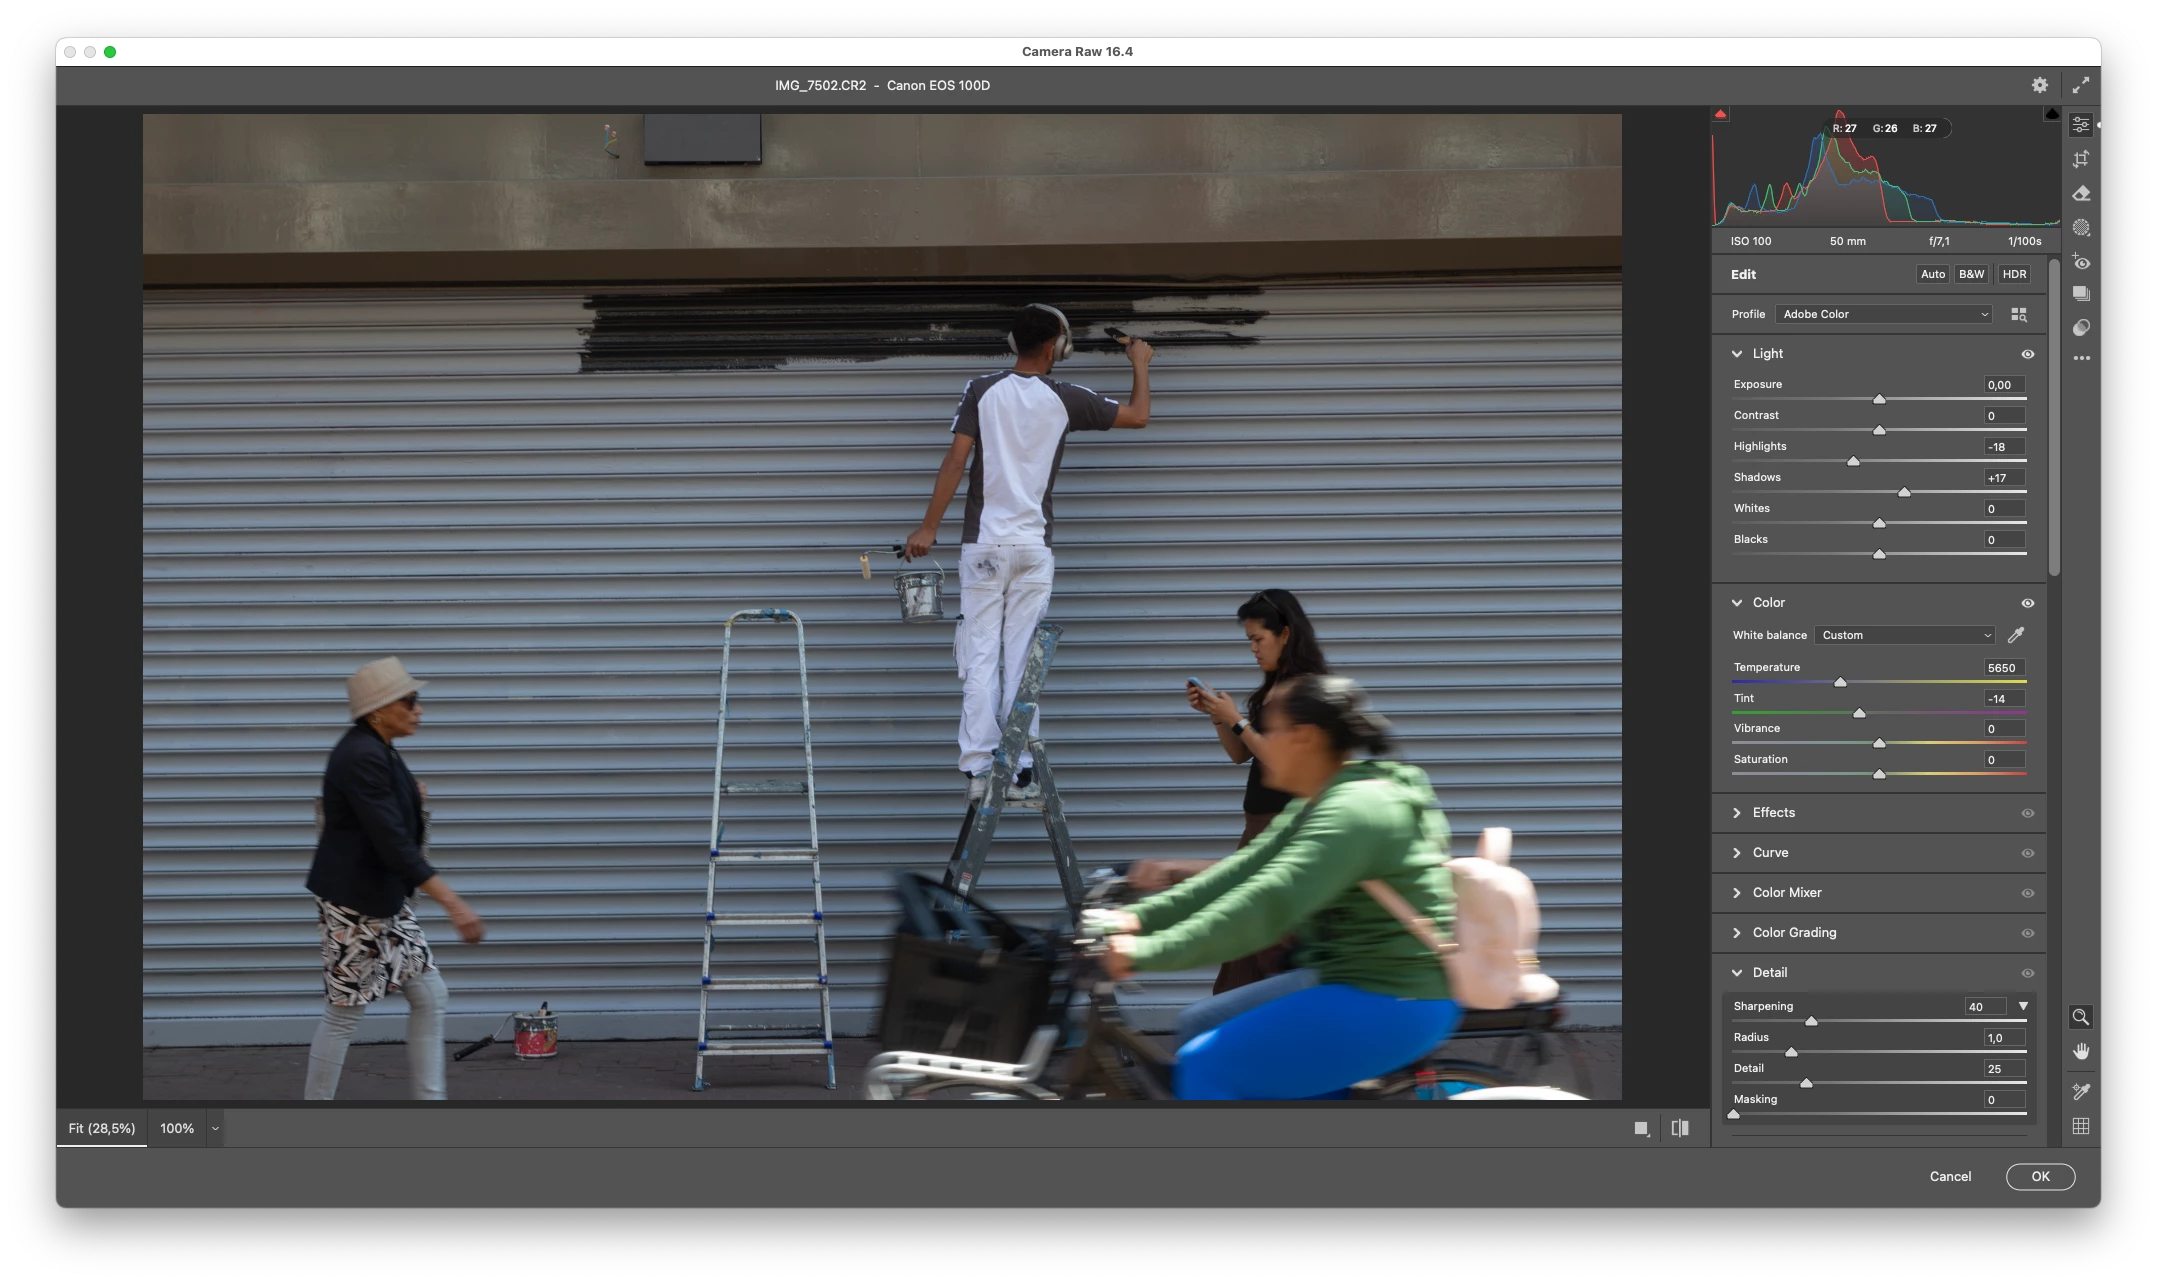Open the Profile Adobe Color dropdown
Image resolution: width=2157 pixels, height=1282 pixels.
(1884, 314)
